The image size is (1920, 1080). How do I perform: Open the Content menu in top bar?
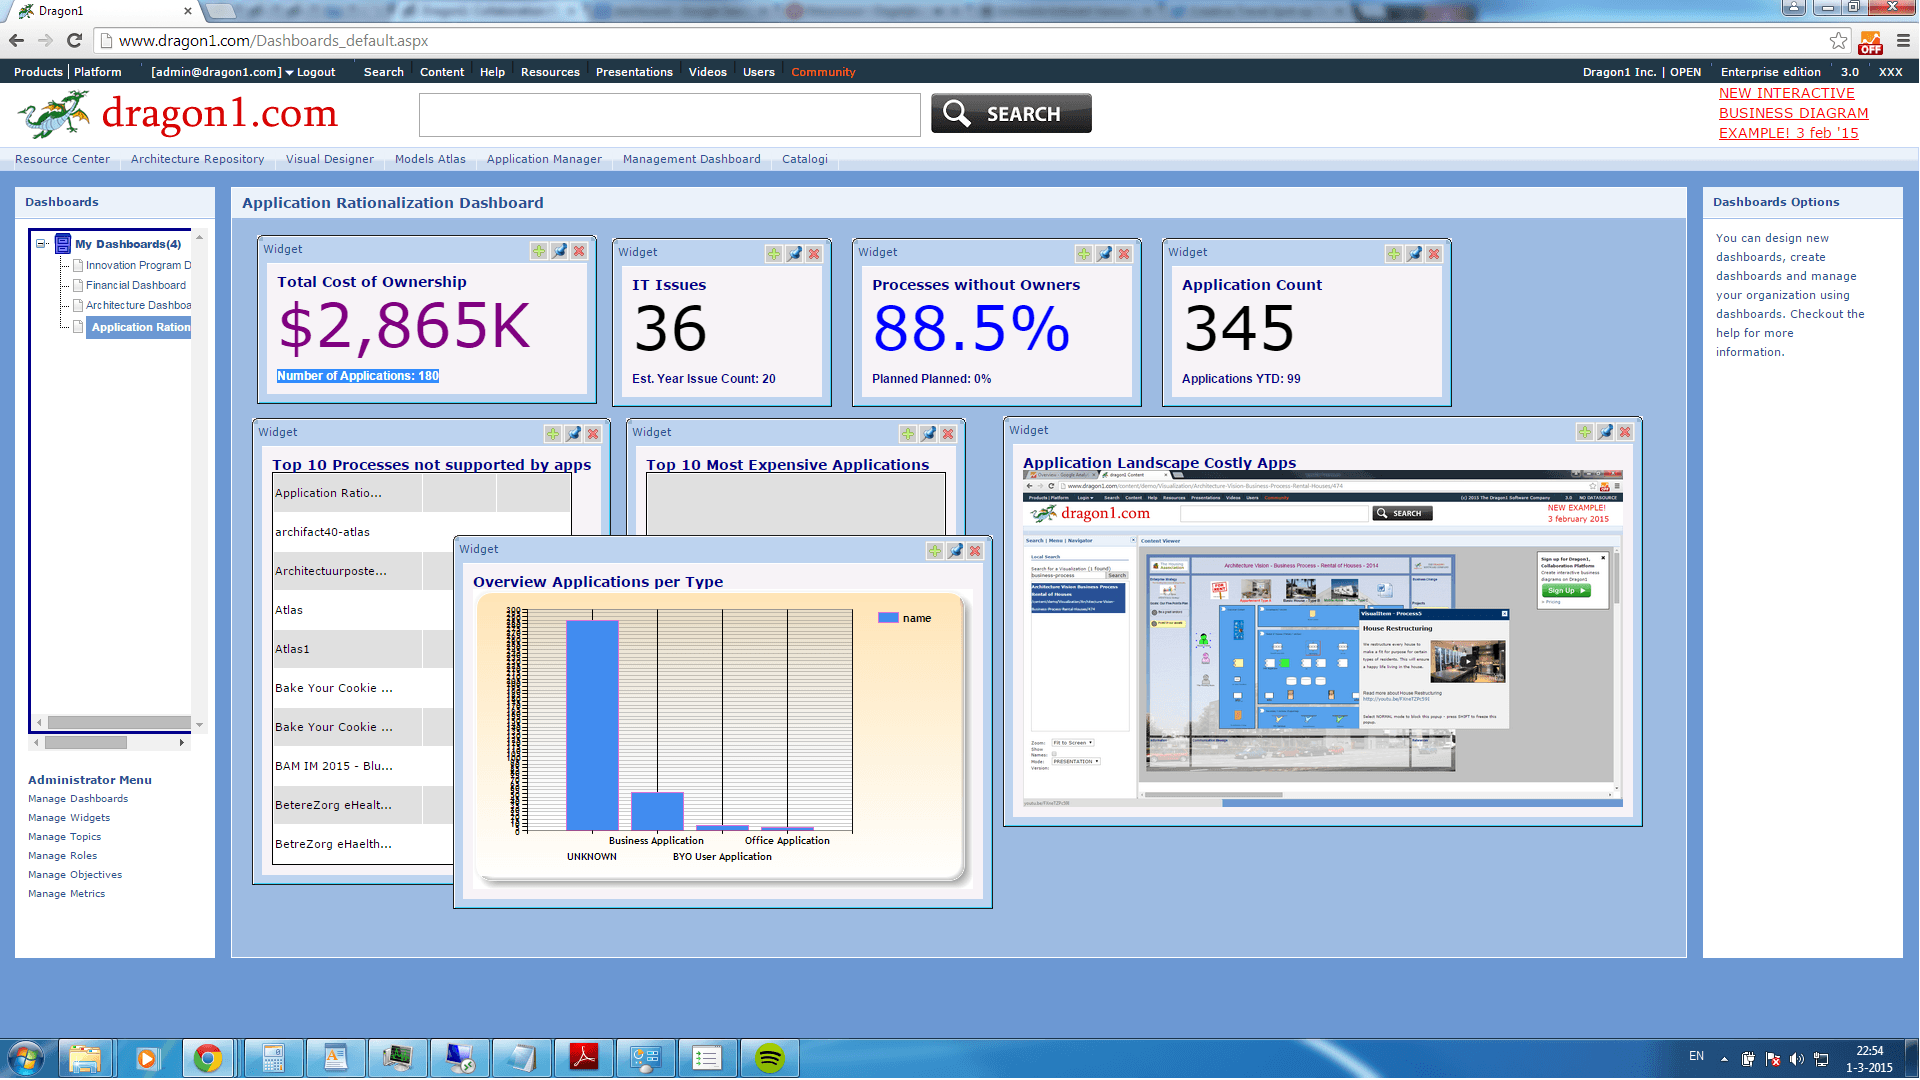442,72
